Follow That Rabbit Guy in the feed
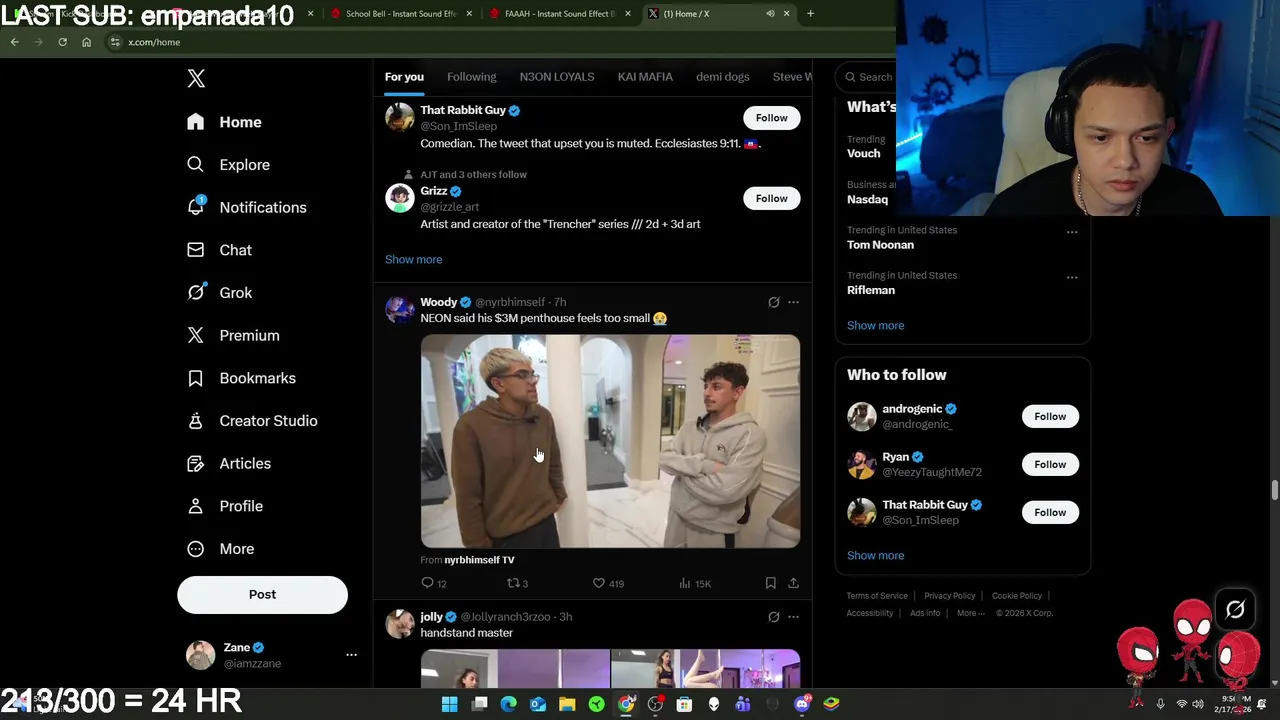 click(771, 118)
